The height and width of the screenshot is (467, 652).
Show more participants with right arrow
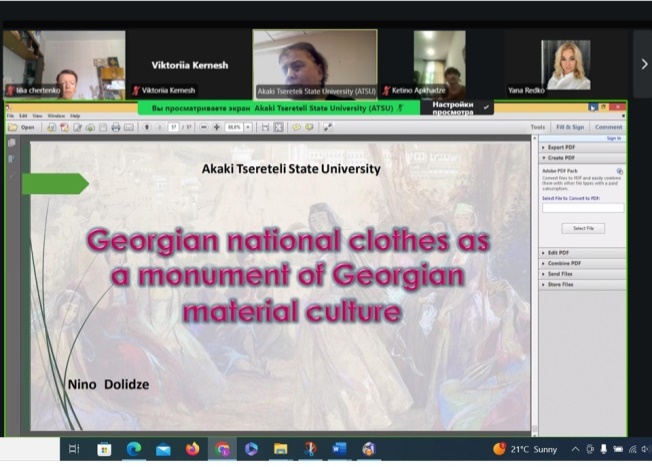coord(644,64)
